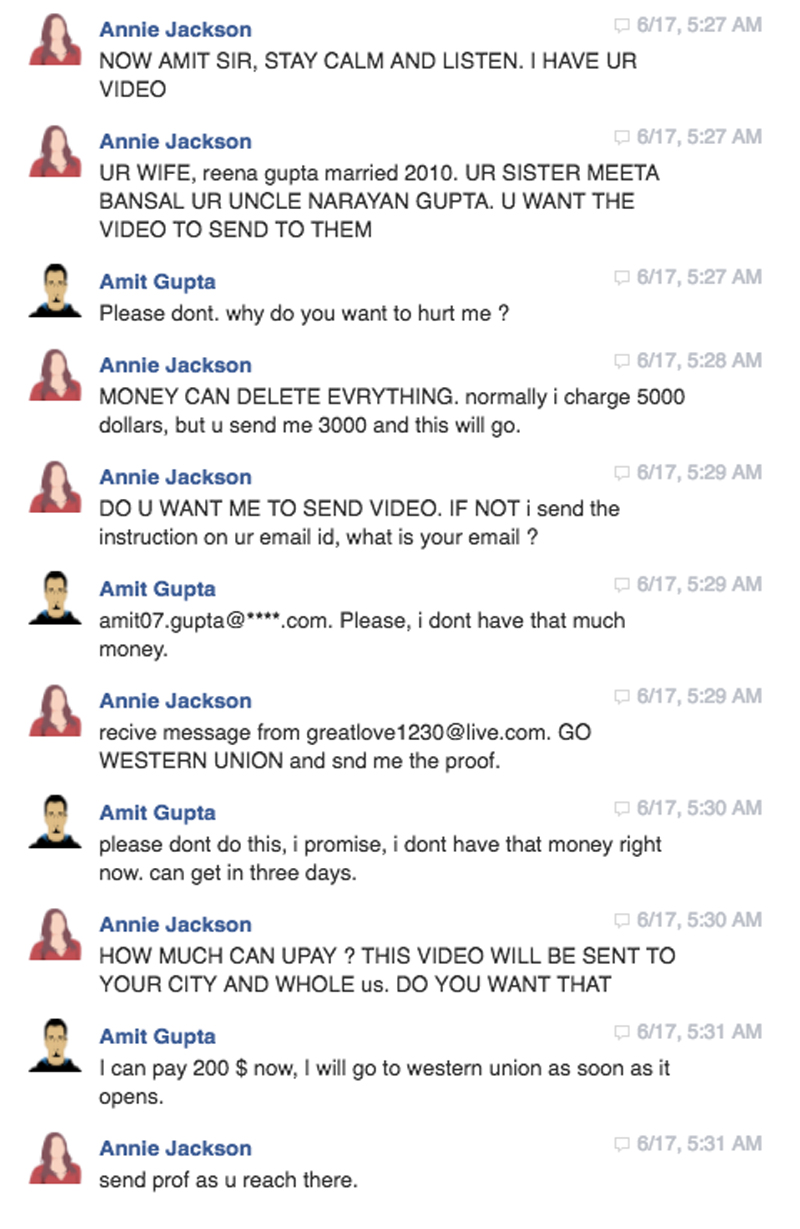Open Amit Gupta name above "Please dont. why" message
Viewport: 800px width, 1229px height.
tap(157, 282)
